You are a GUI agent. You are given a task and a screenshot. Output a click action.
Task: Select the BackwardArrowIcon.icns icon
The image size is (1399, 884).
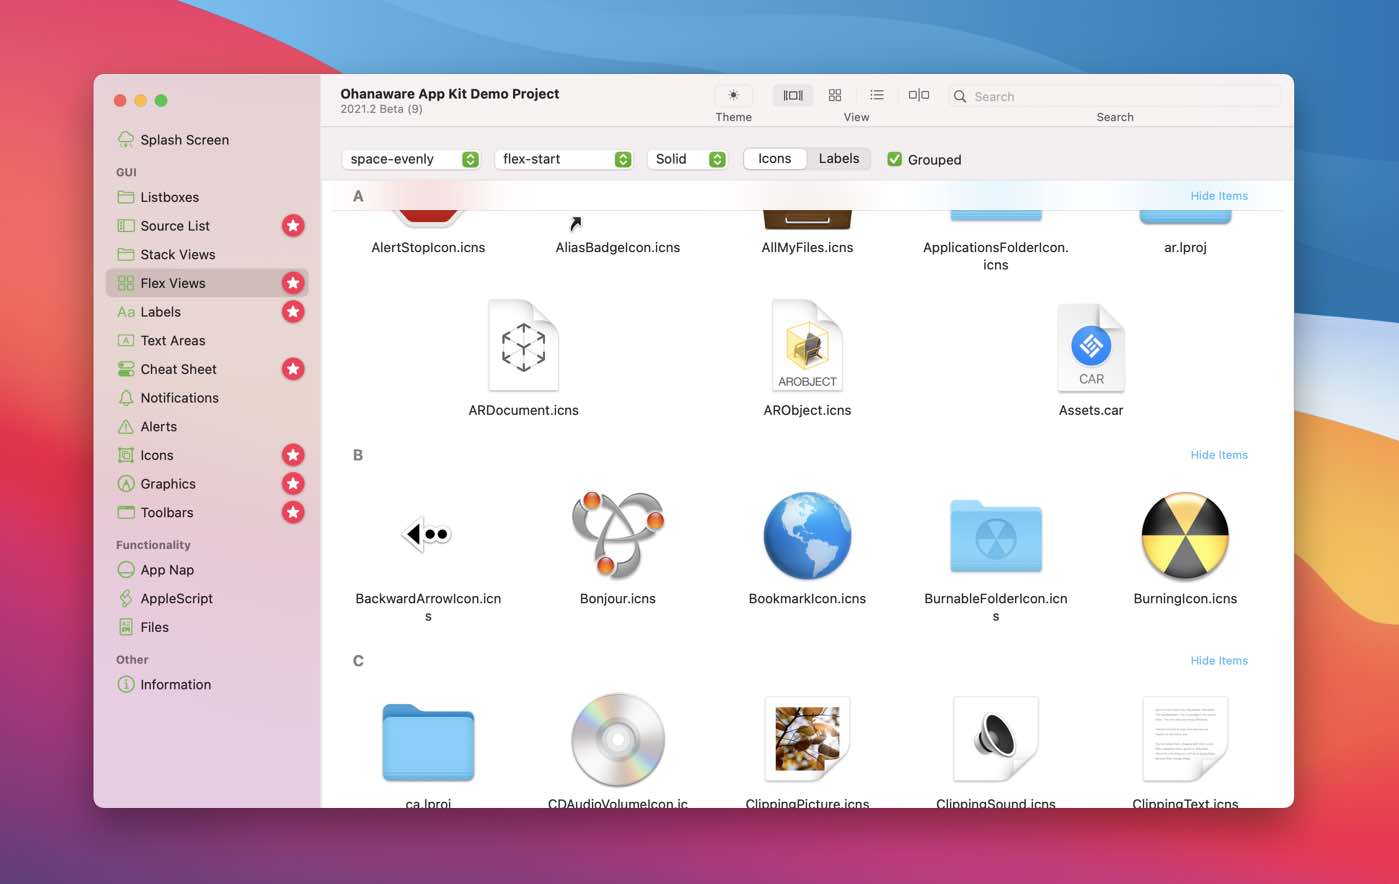[428, 534]
